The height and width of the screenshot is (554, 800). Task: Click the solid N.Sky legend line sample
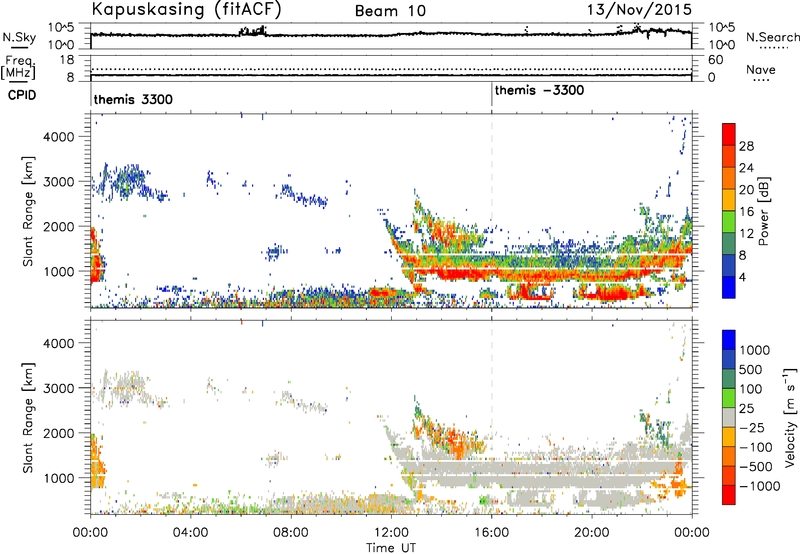point(19,47)
